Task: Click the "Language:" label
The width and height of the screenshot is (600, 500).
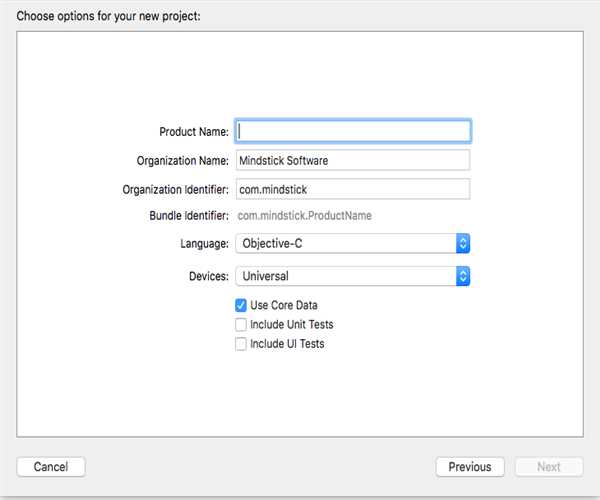Action: (x=204, y=244)
